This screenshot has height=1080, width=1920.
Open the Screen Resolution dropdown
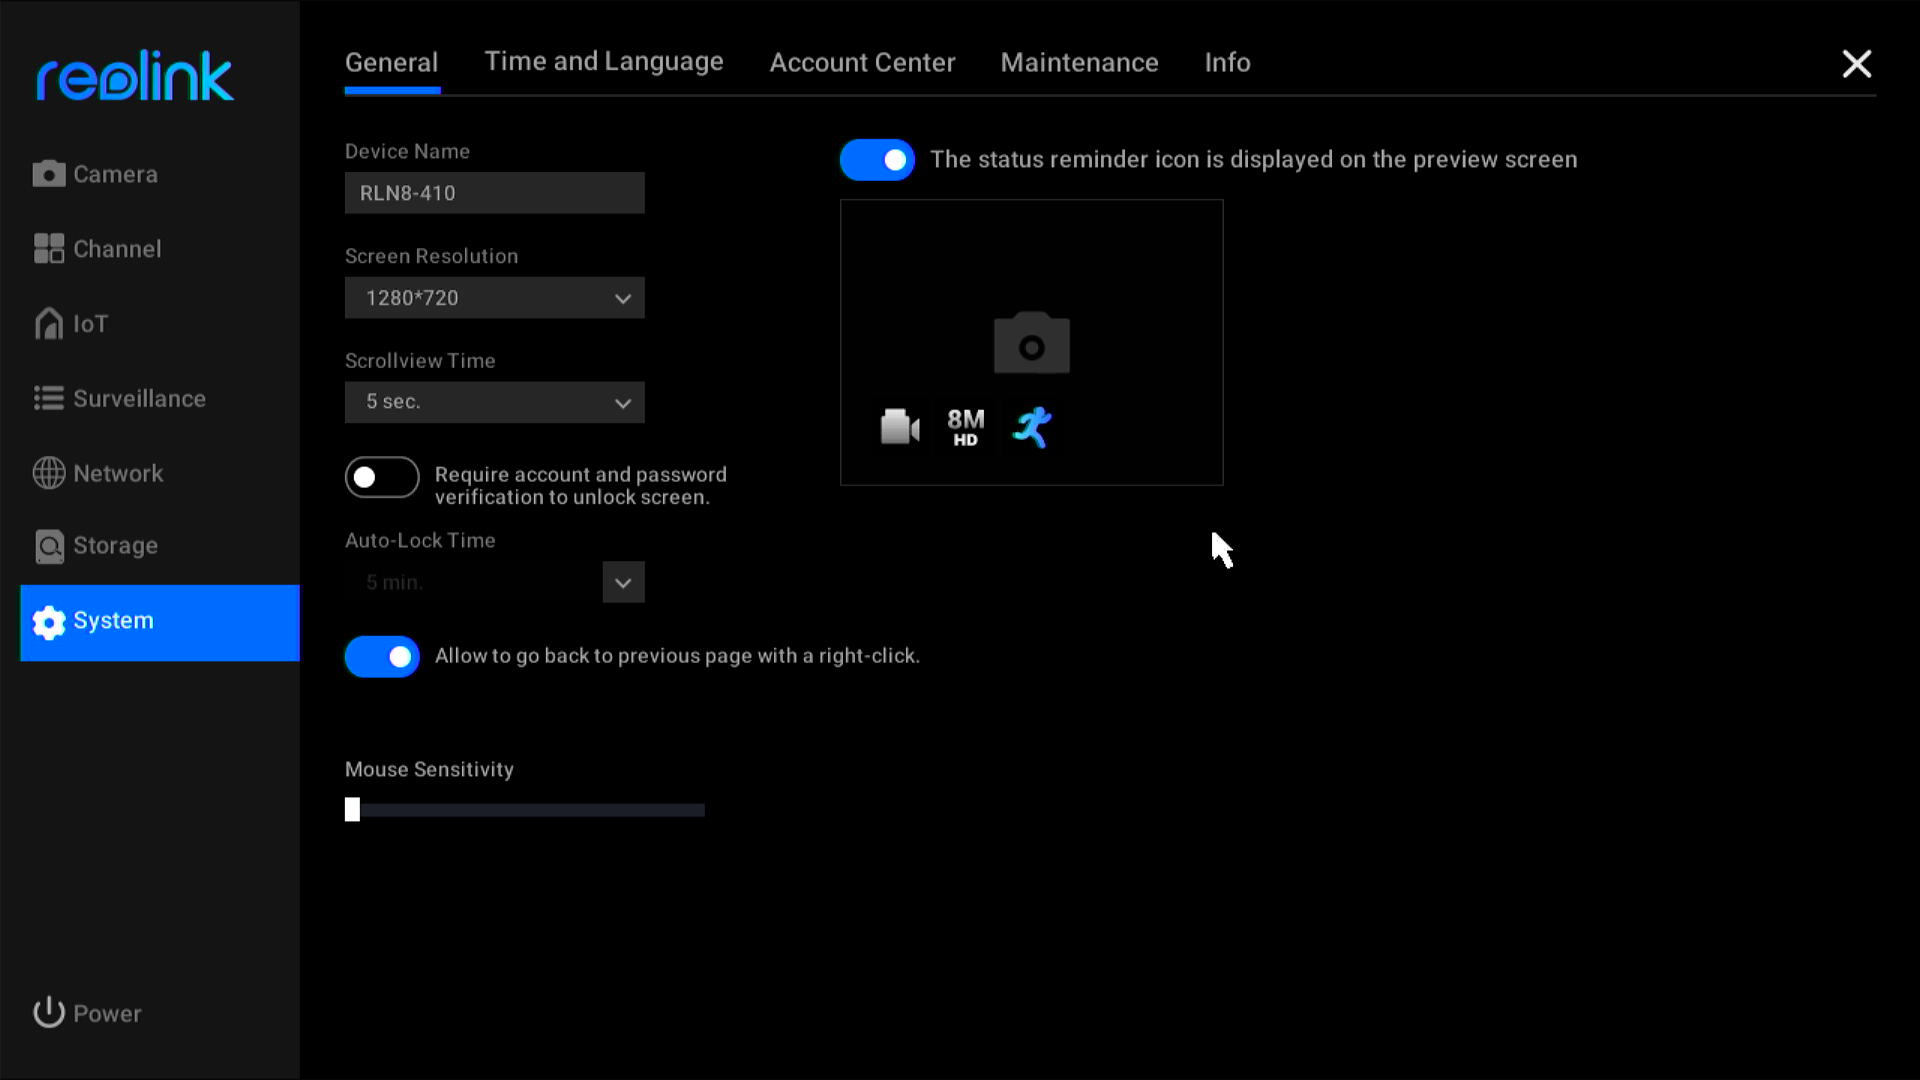point(494,298)
